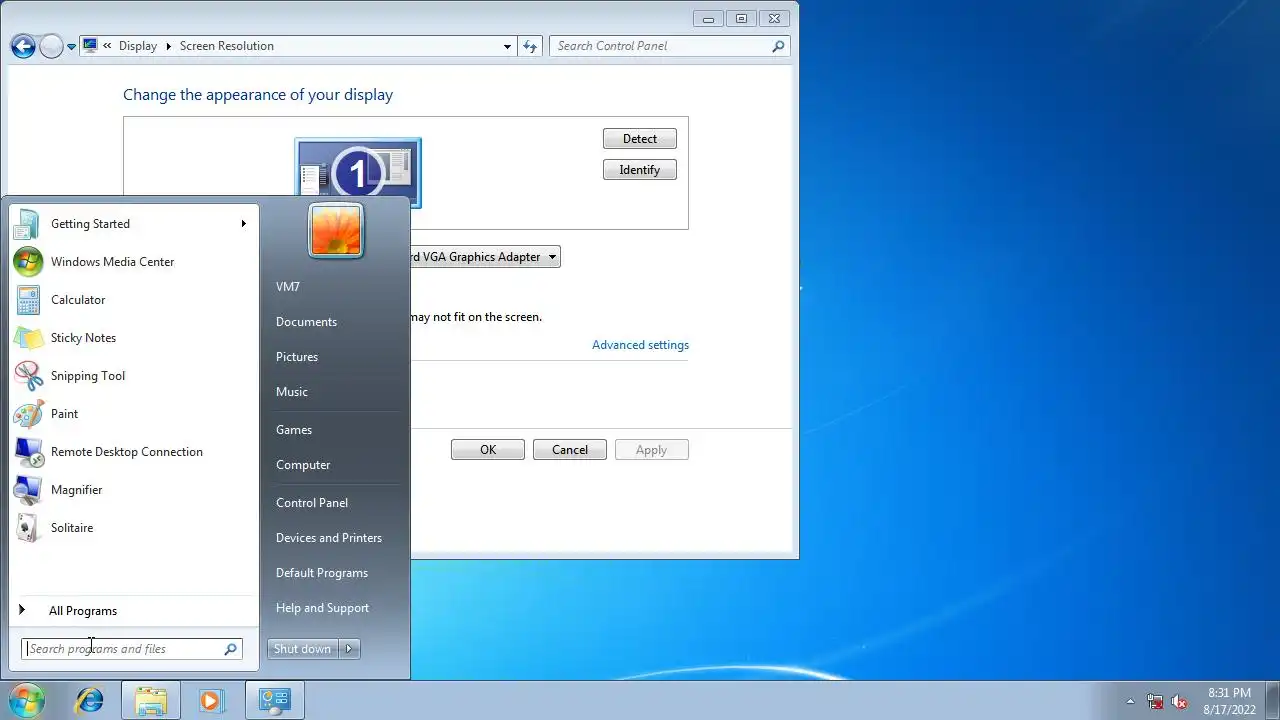Open the Calculator program icon
Viewport: 1280px width, 720px height.
[x=28, y=300]
